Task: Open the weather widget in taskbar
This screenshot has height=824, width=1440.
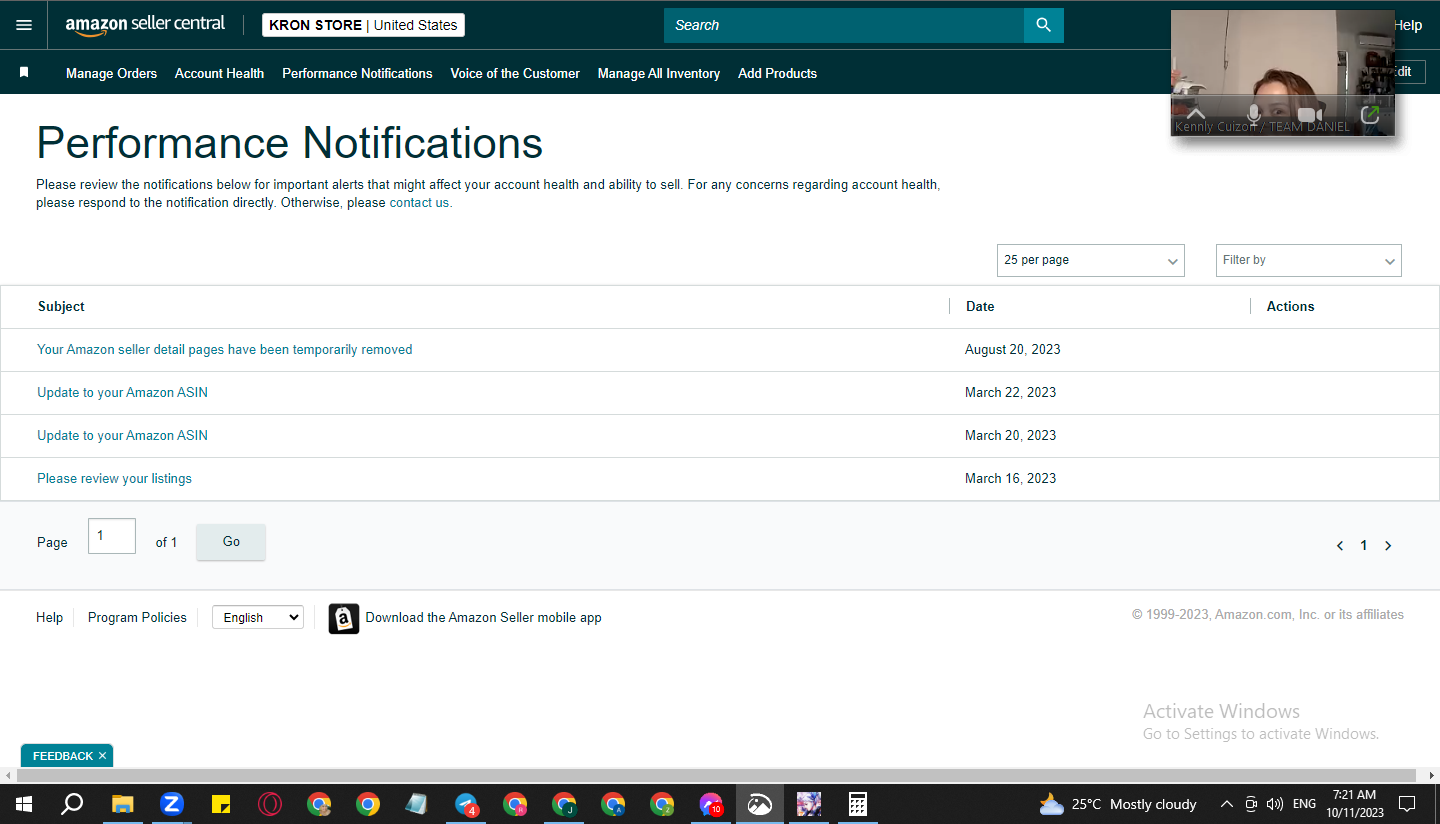Action: tap(1117, 804)
